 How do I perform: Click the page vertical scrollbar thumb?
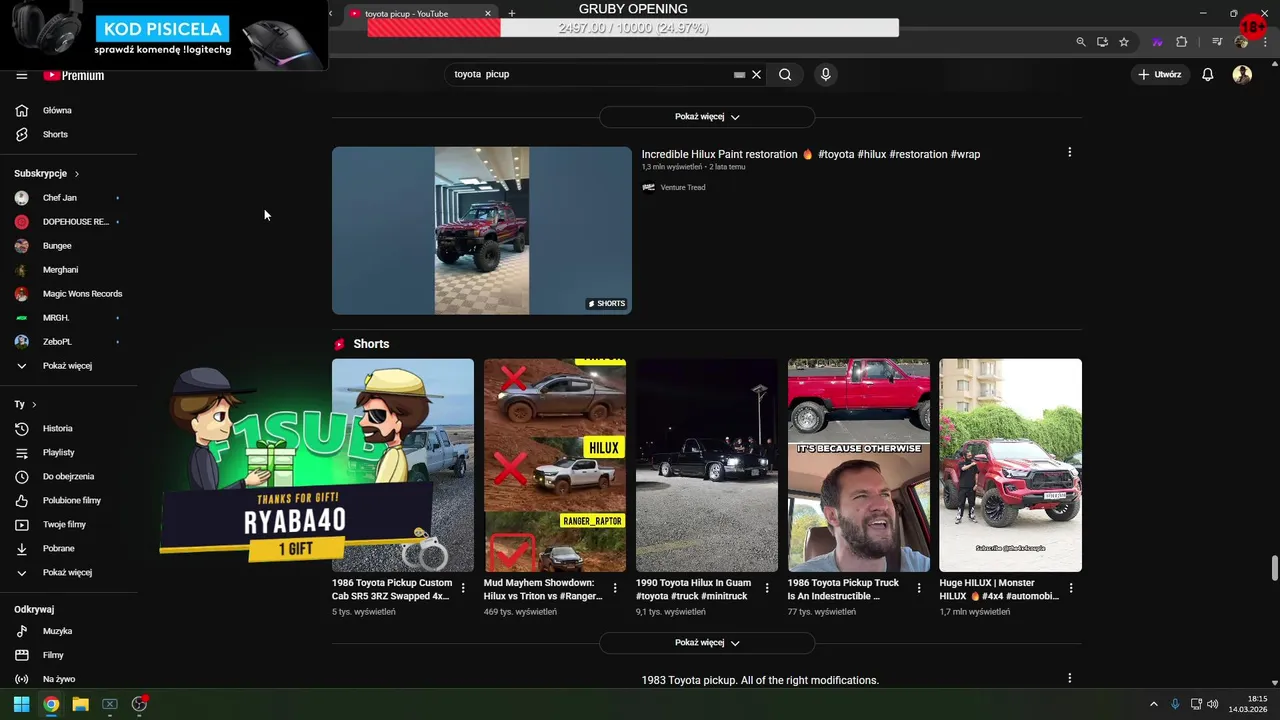[x=1274, y=567]
